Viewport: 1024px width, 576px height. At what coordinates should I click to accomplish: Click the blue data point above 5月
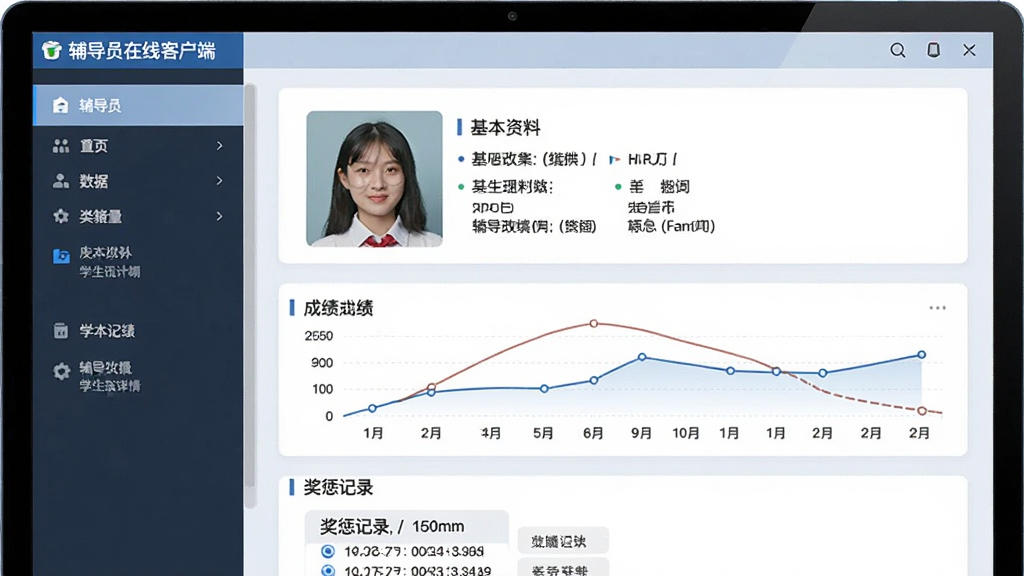pos(544,389)
